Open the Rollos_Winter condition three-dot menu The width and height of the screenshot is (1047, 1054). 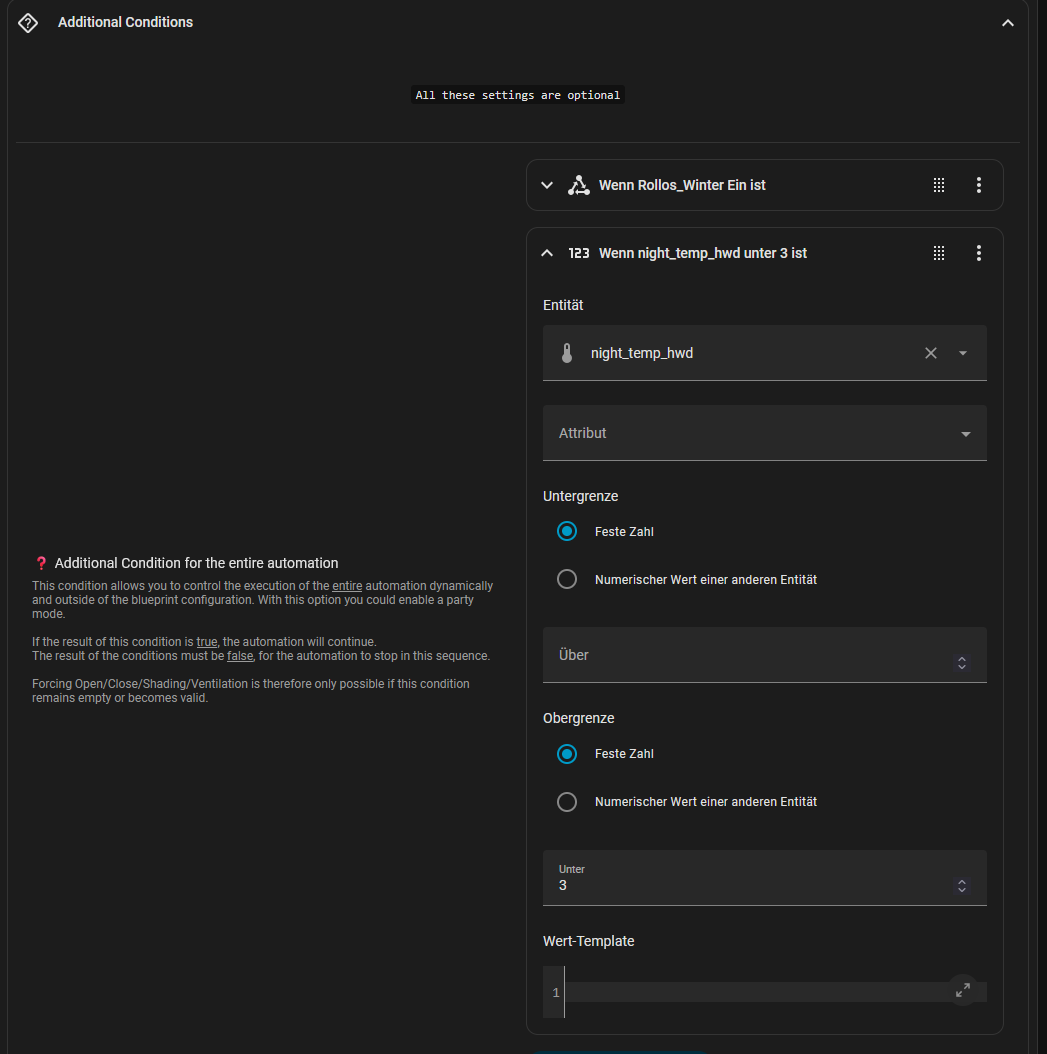pyautogui.click(x=978, y=185)
